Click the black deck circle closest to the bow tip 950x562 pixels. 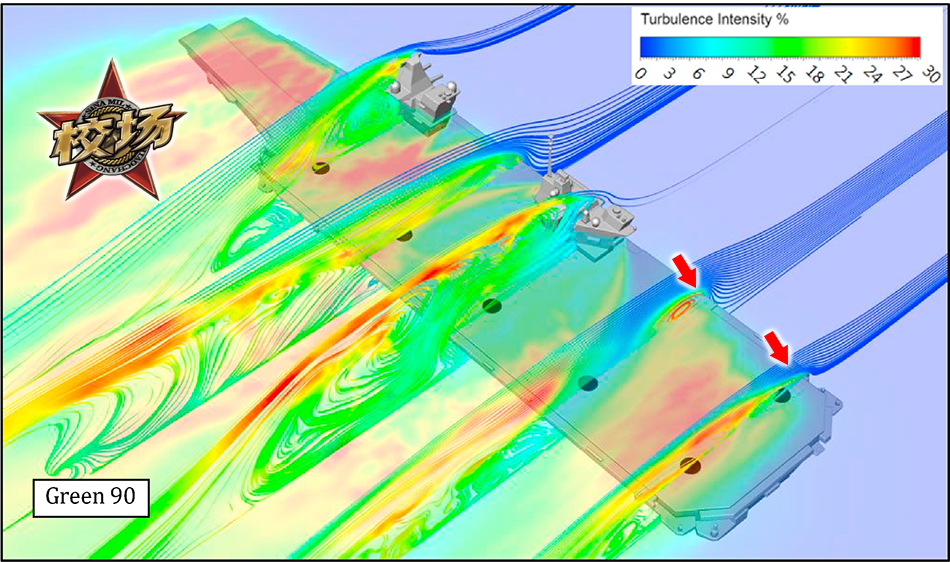[x=690, y=465]
